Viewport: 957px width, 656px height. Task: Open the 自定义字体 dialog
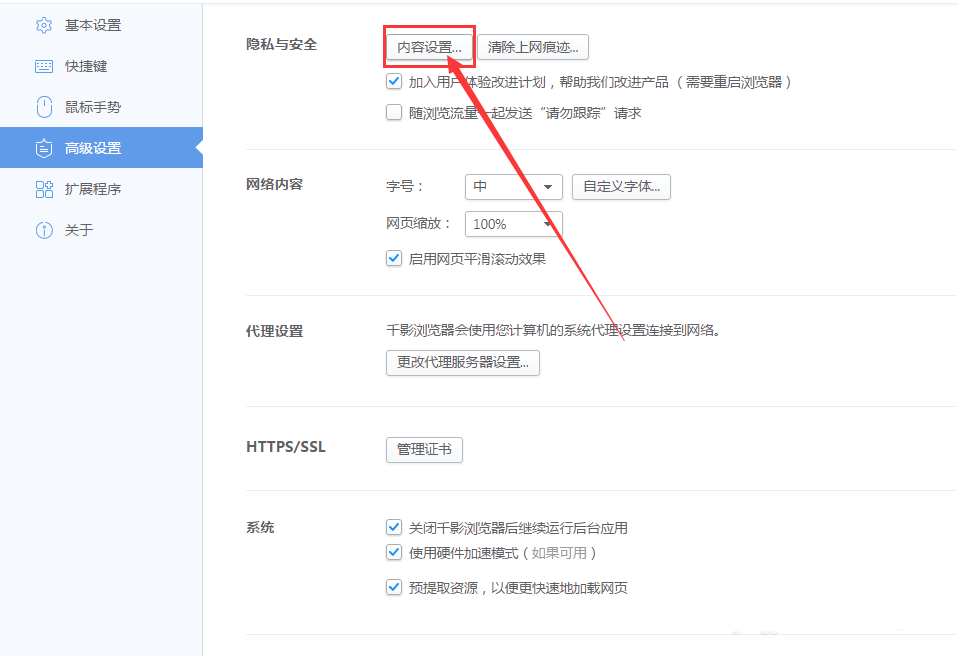[621, 186]
